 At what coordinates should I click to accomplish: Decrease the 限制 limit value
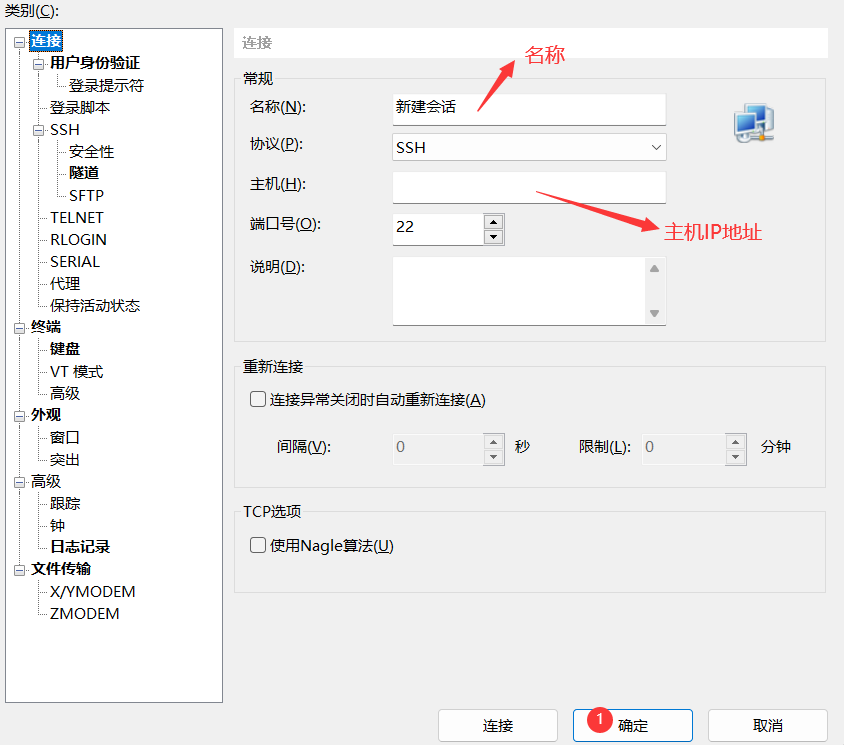pyautogui.click(x=736, y=457)
